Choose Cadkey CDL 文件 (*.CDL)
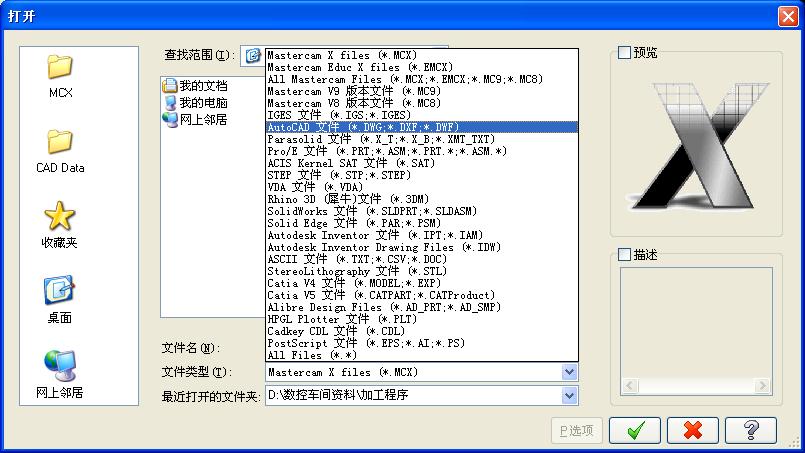This screenshot has width=805, height=453. coord(422,331)
